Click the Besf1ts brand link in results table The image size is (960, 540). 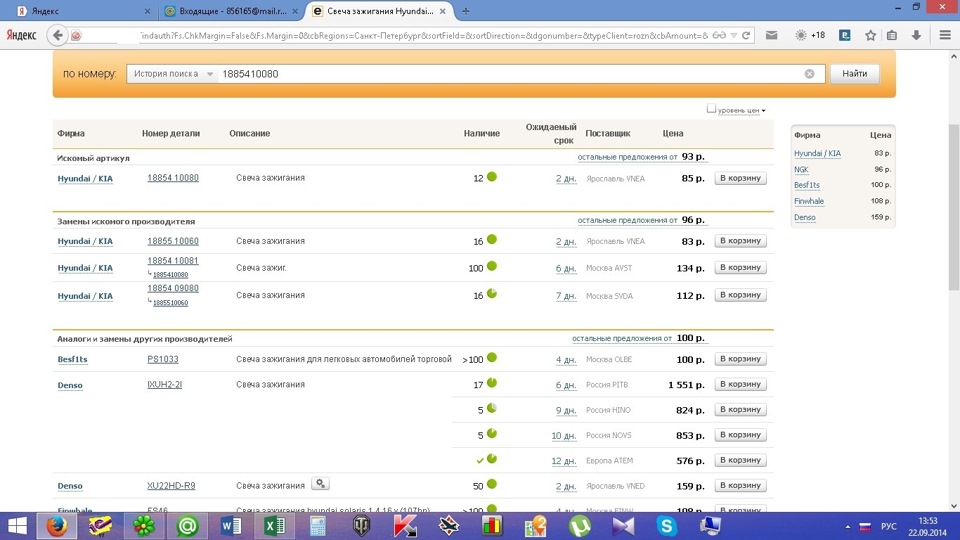(72, 359)
